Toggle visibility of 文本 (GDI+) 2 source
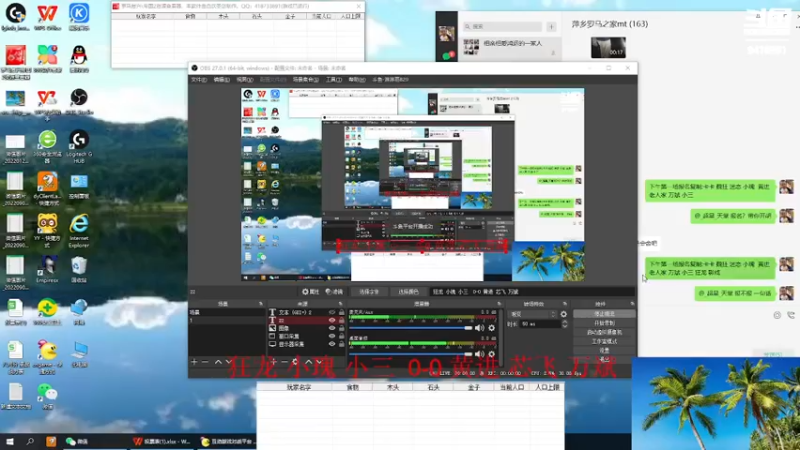Screen dimensions: 800x450 click(x=332, y=312)
